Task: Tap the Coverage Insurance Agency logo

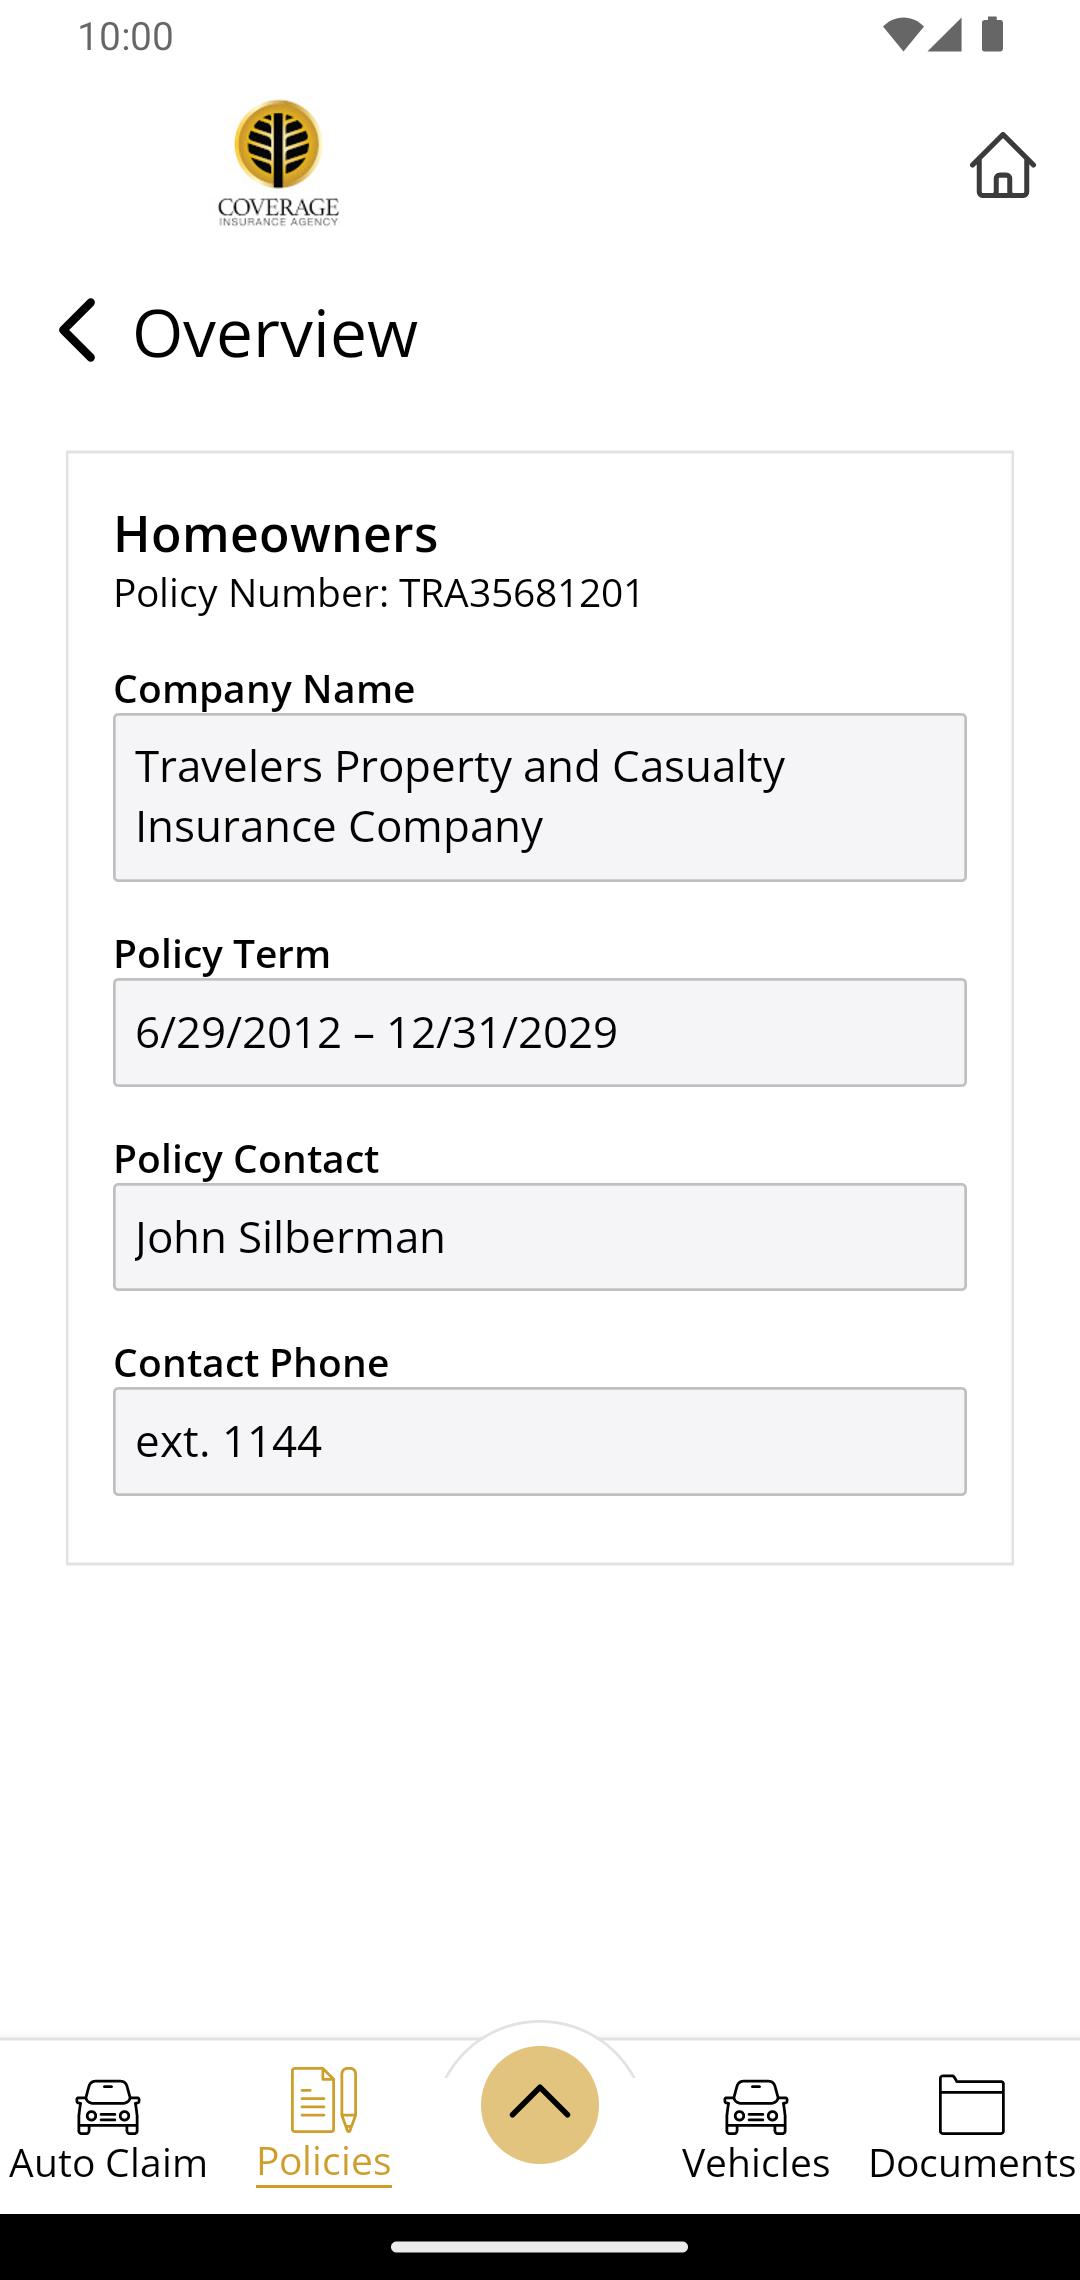Action: pyautogui.click(x=278, y=163)
